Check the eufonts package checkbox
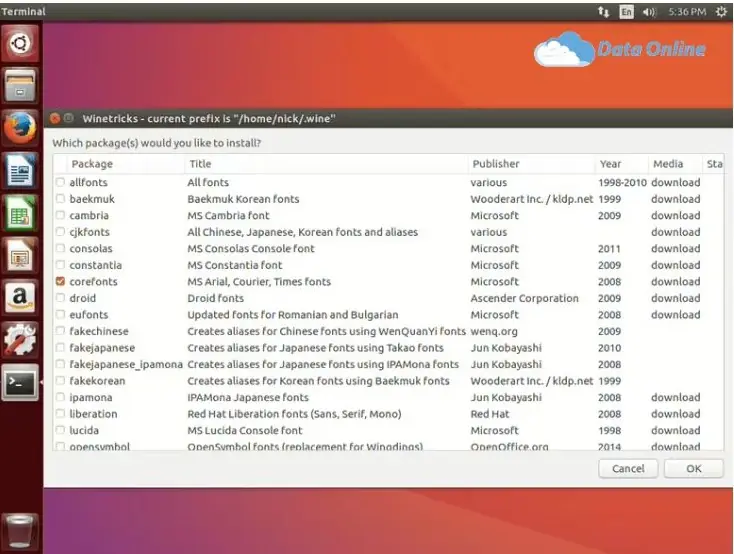The height and width of the screenshot is (554, 734). 60,315
